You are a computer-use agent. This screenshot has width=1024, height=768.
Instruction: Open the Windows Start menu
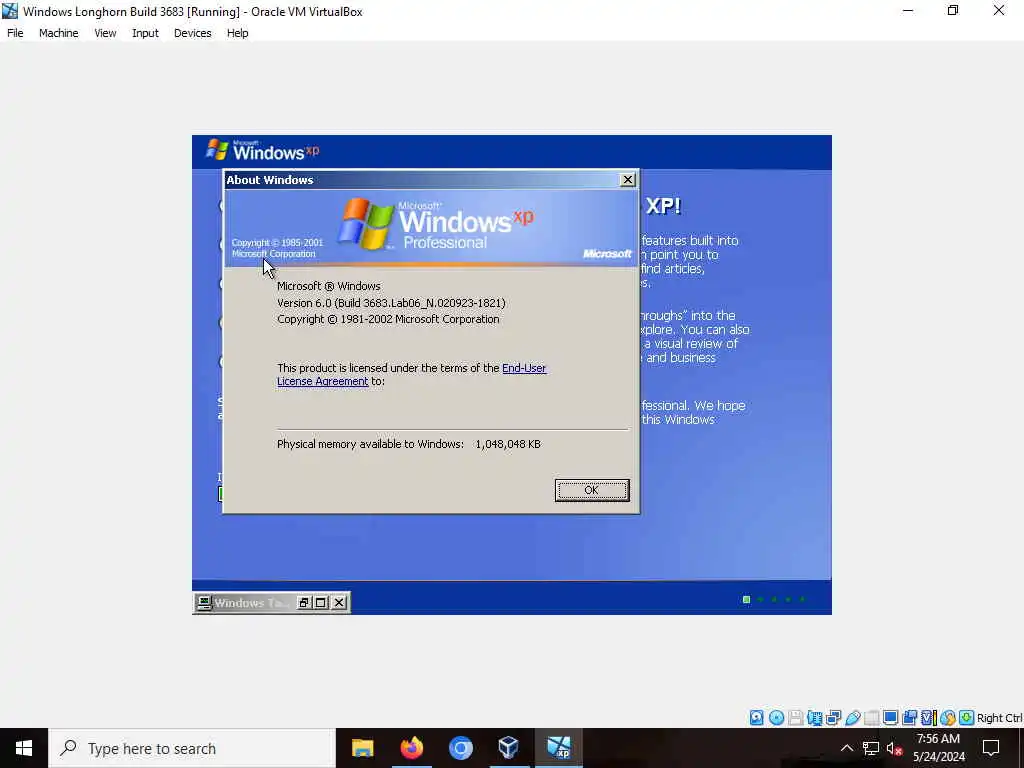(24, 748)
